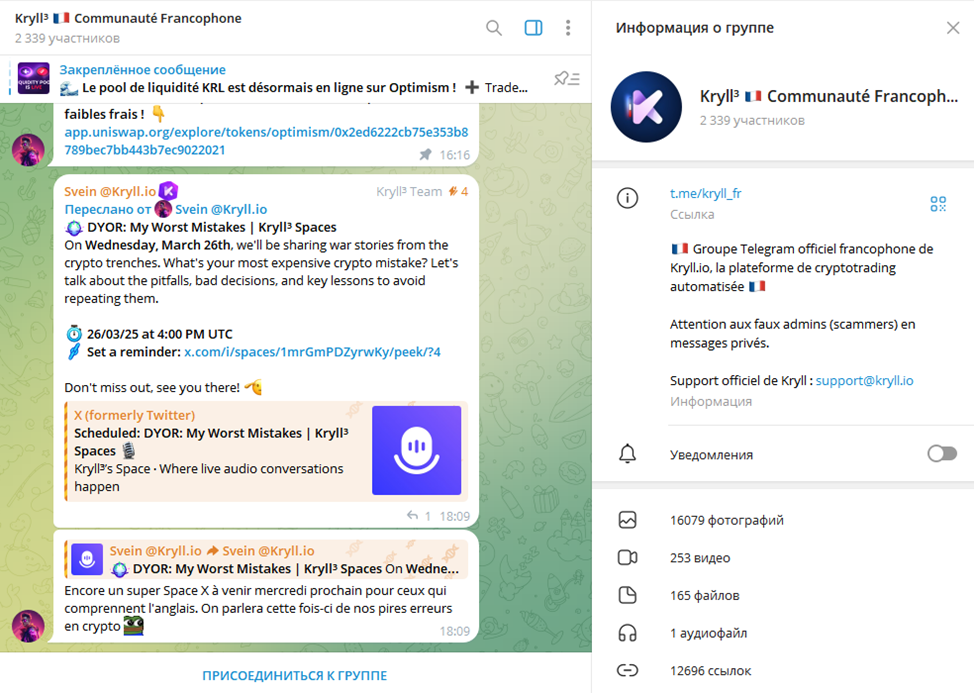974x693 pixels.
Task: Click the 16:16 timestamp on Uniswap message
Action: 455,155
